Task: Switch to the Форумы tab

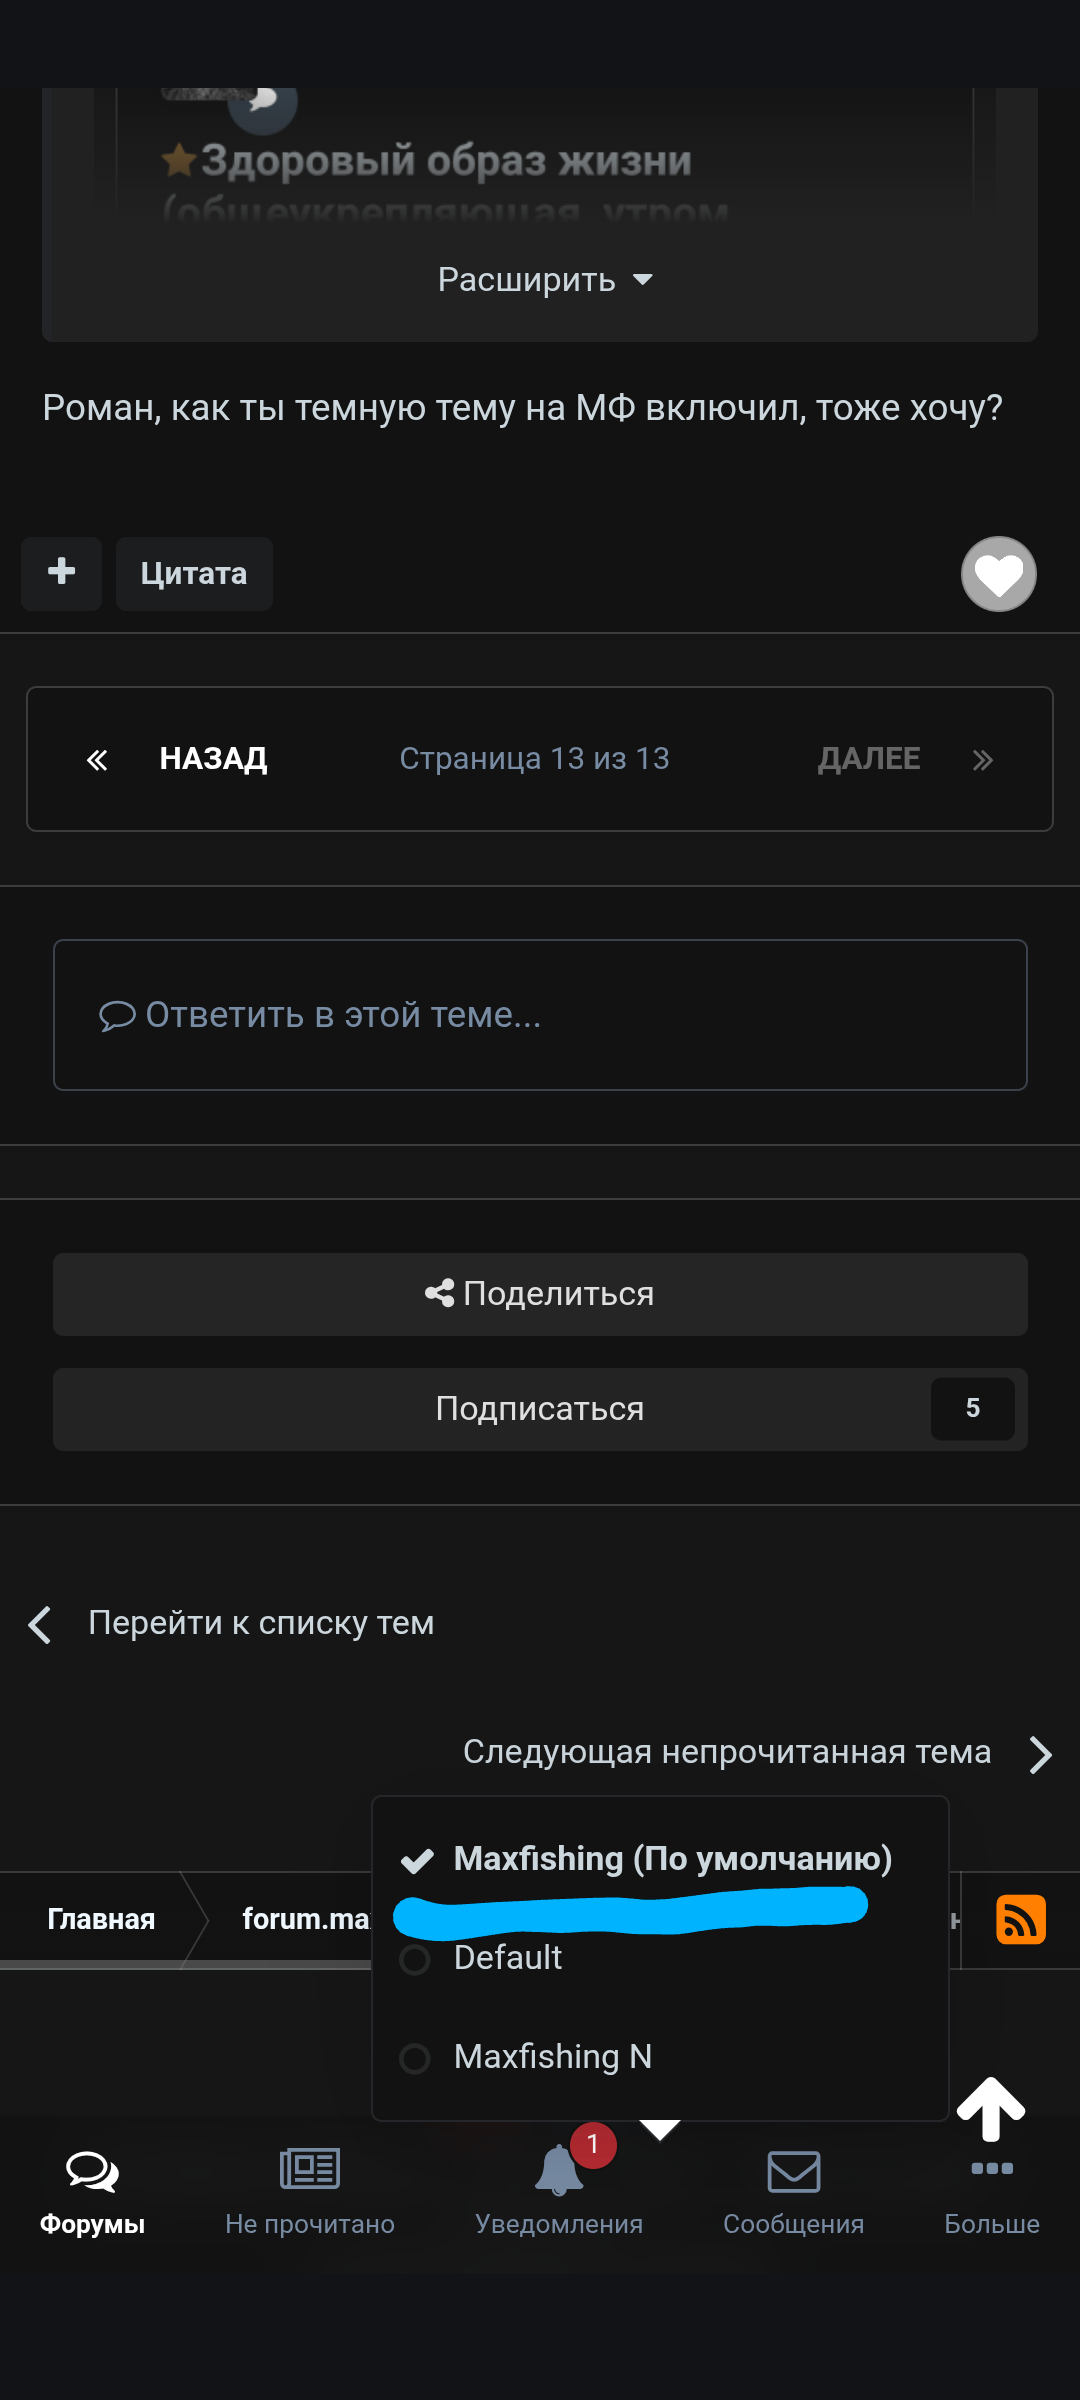Action: click(92, 2190)
